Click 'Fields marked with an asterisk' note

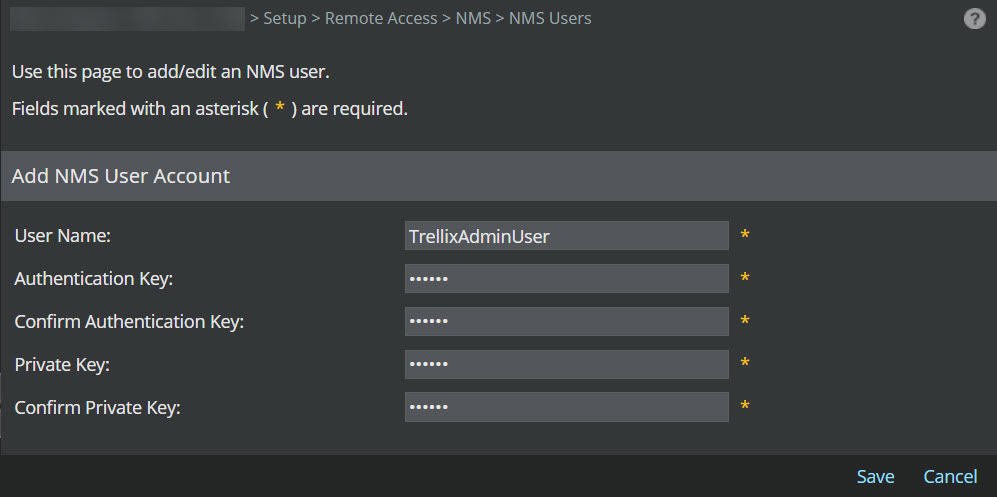click(x=210, y=109)
